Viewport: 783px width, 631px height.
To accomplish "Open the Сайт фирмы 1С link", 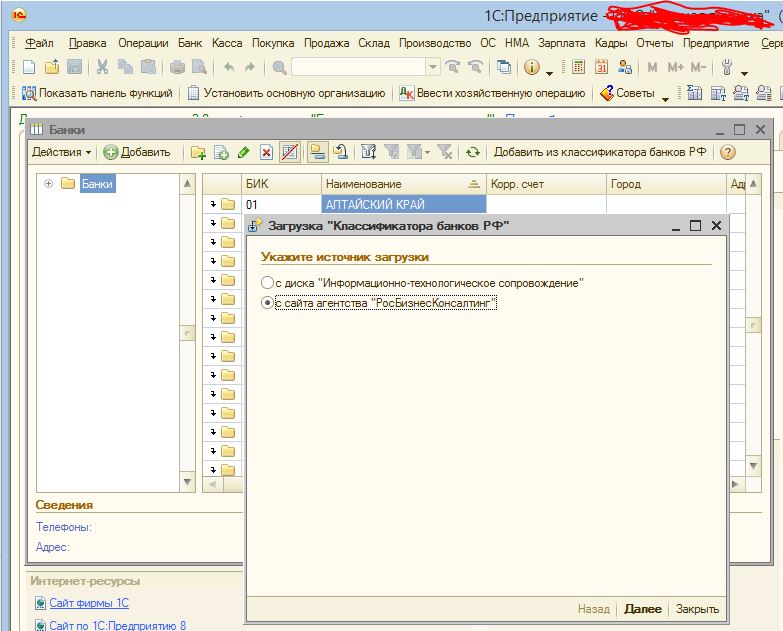I will pos(89,603).
